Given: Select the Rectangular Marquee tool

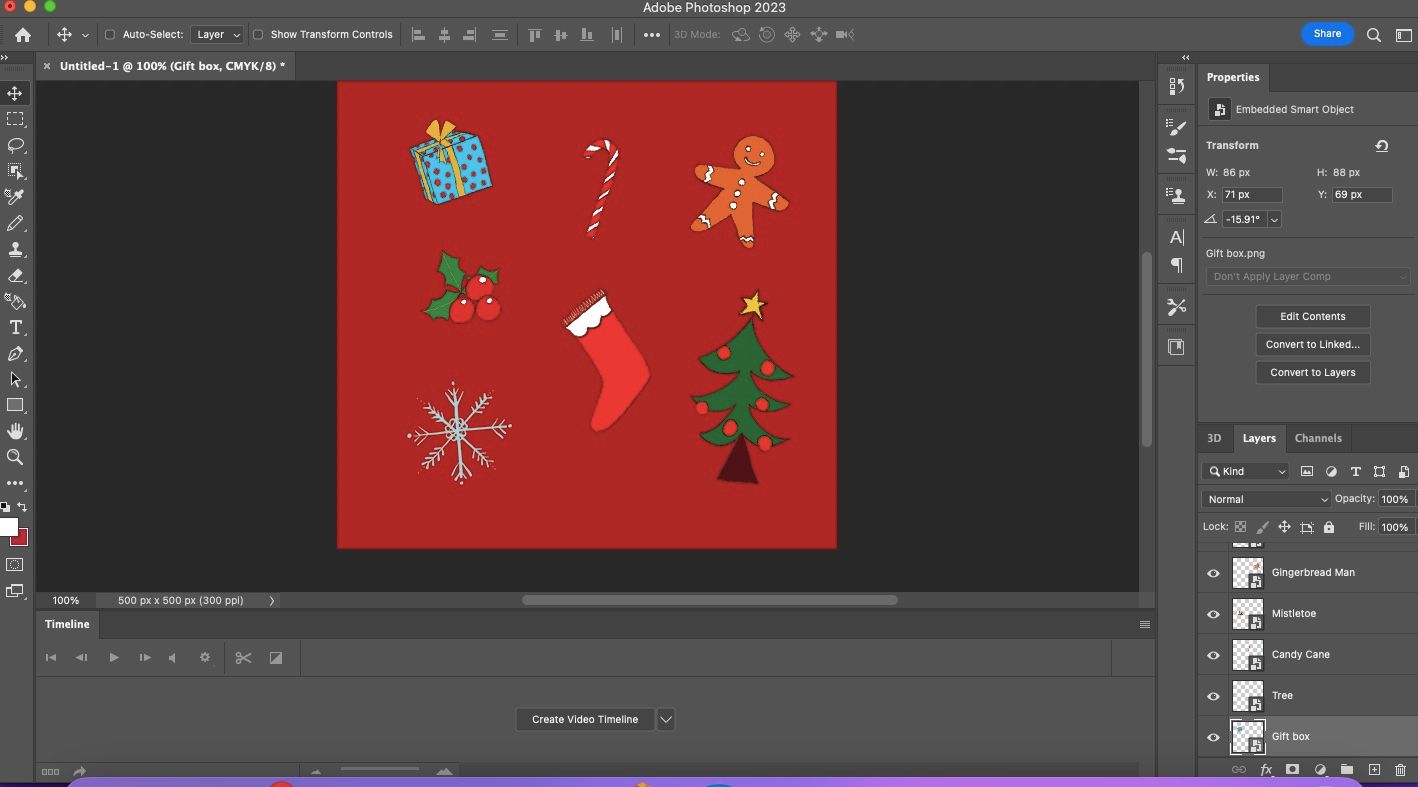Looking at the screenshot, I should click(15, 119).
